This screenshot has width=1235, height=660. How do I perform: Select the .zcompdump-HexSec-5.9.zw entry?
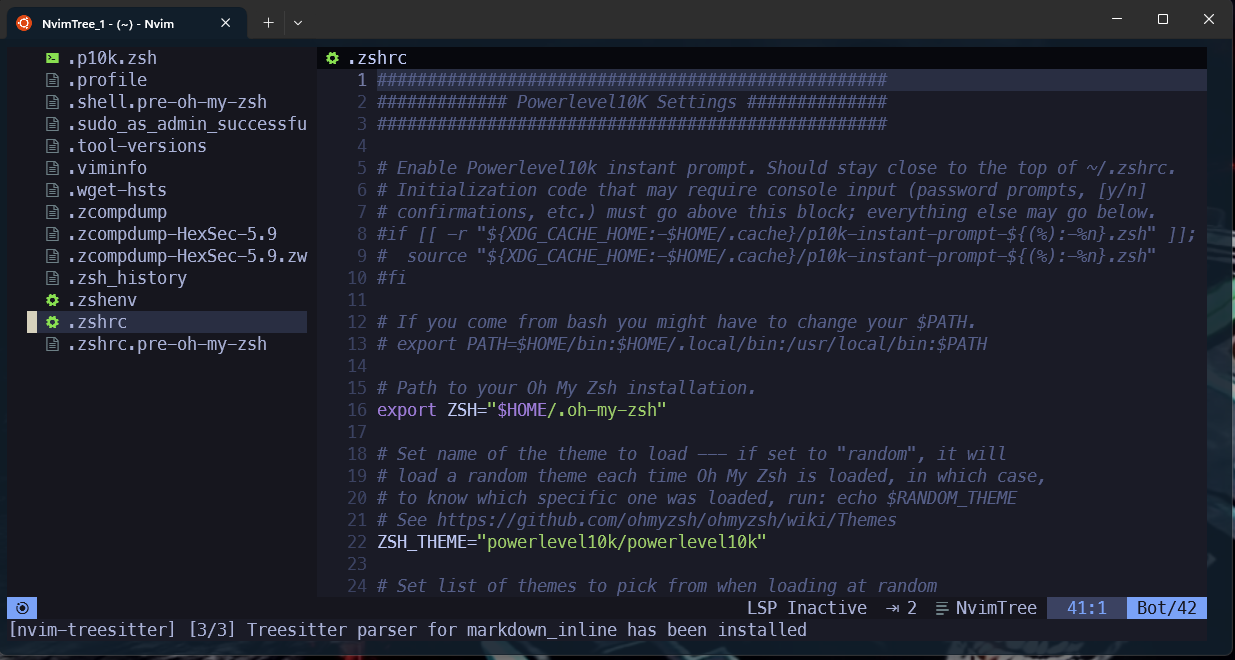point(187,256)
